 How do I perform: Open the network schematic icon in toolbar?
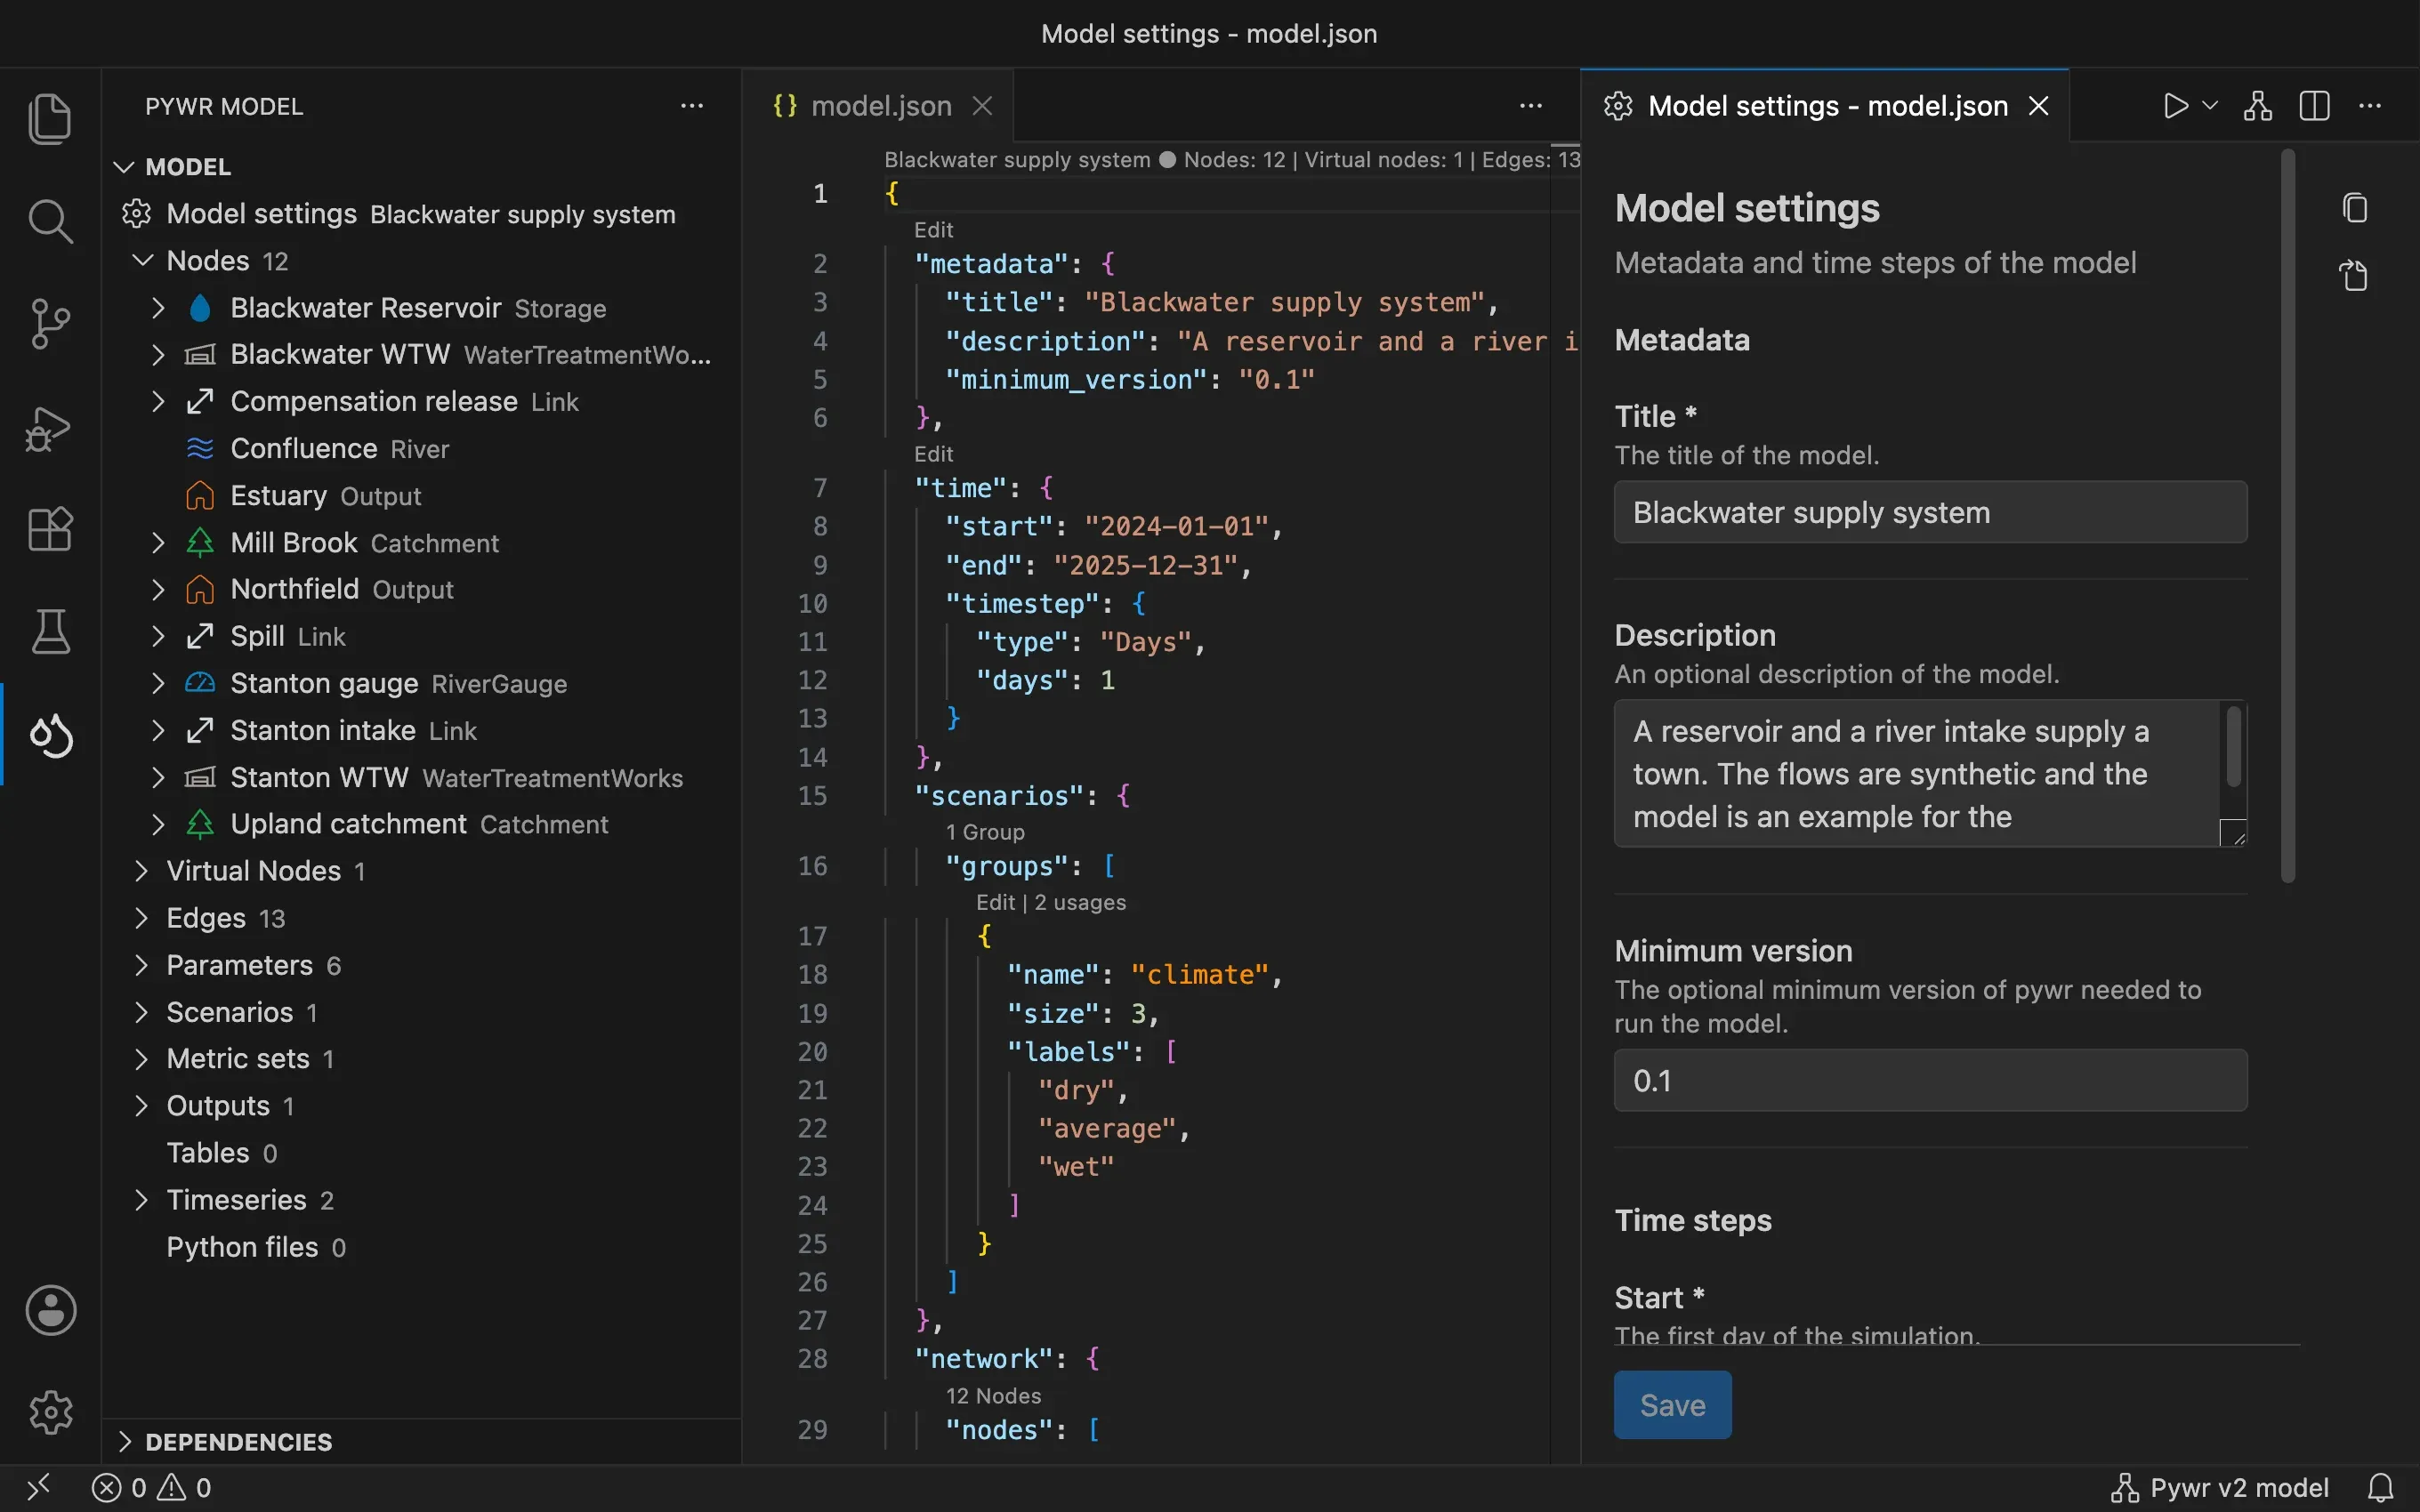point(2258,106)
